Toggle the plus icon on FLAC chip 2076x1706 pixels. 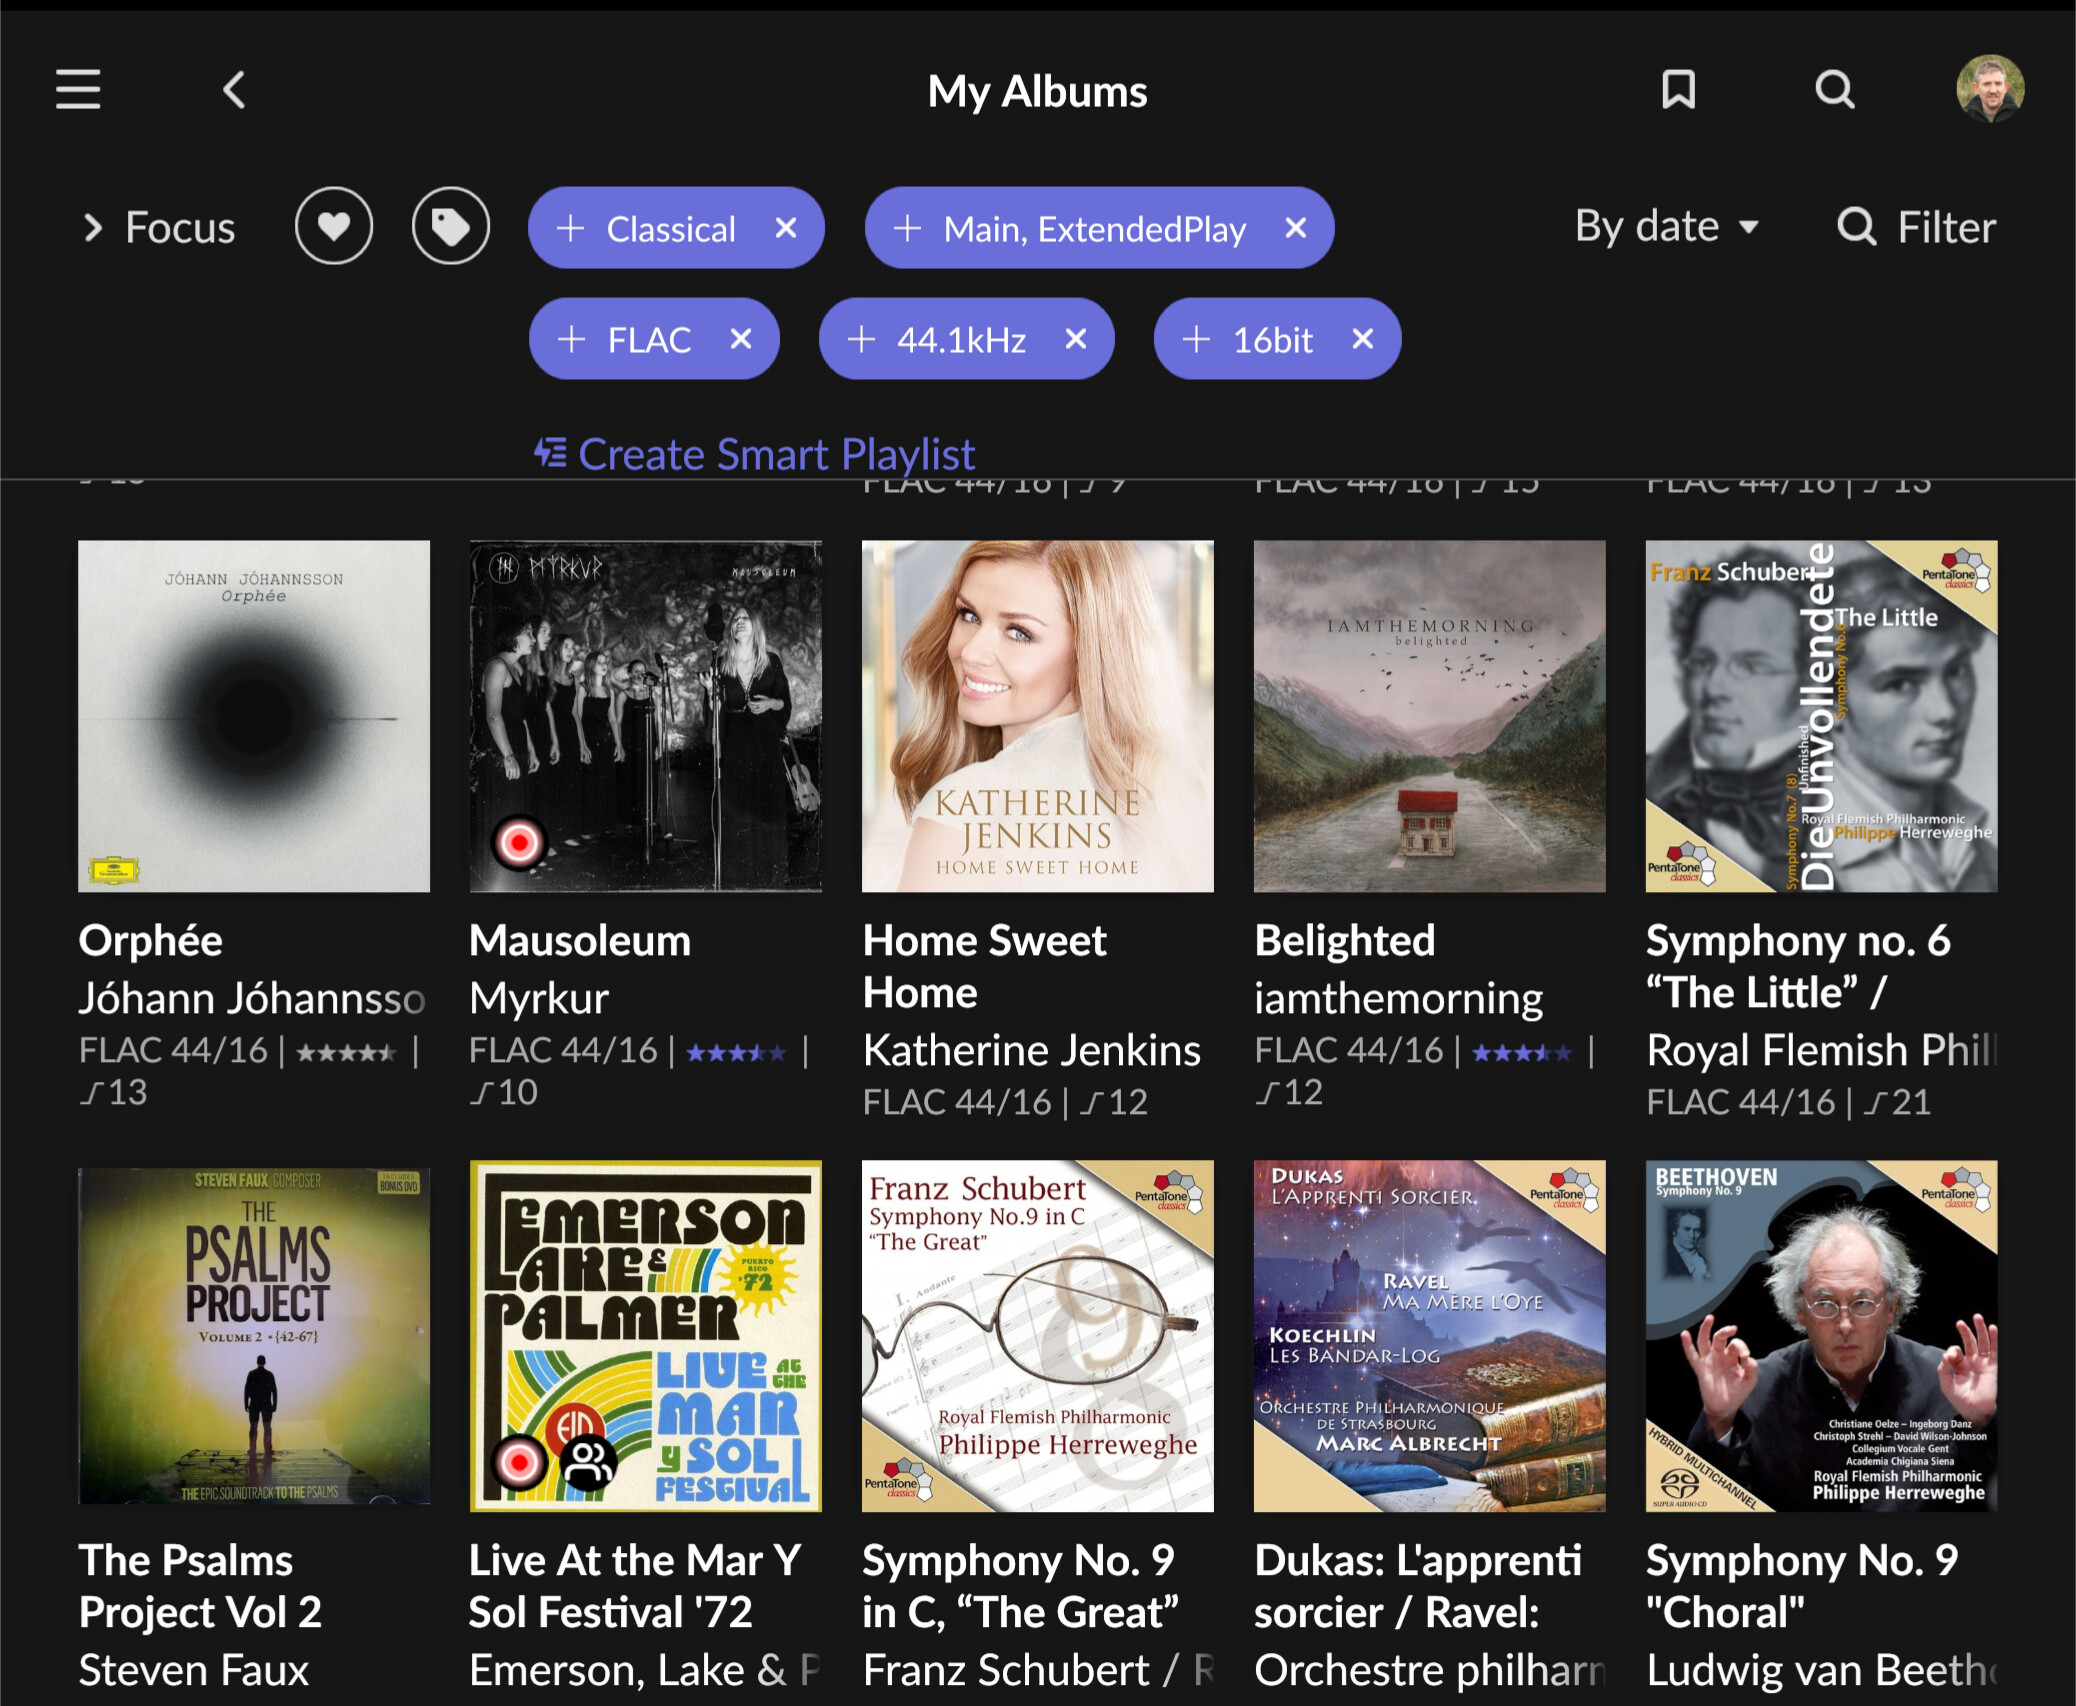tap(571, 339)
